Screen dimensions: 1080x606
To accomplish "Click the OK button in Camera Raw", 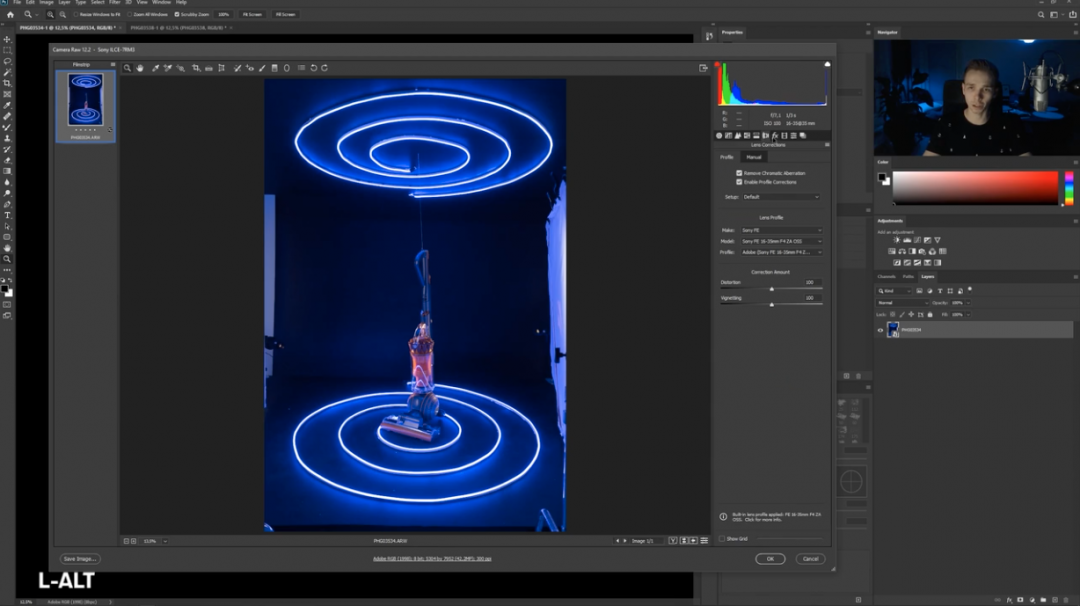I will (770, 558).
